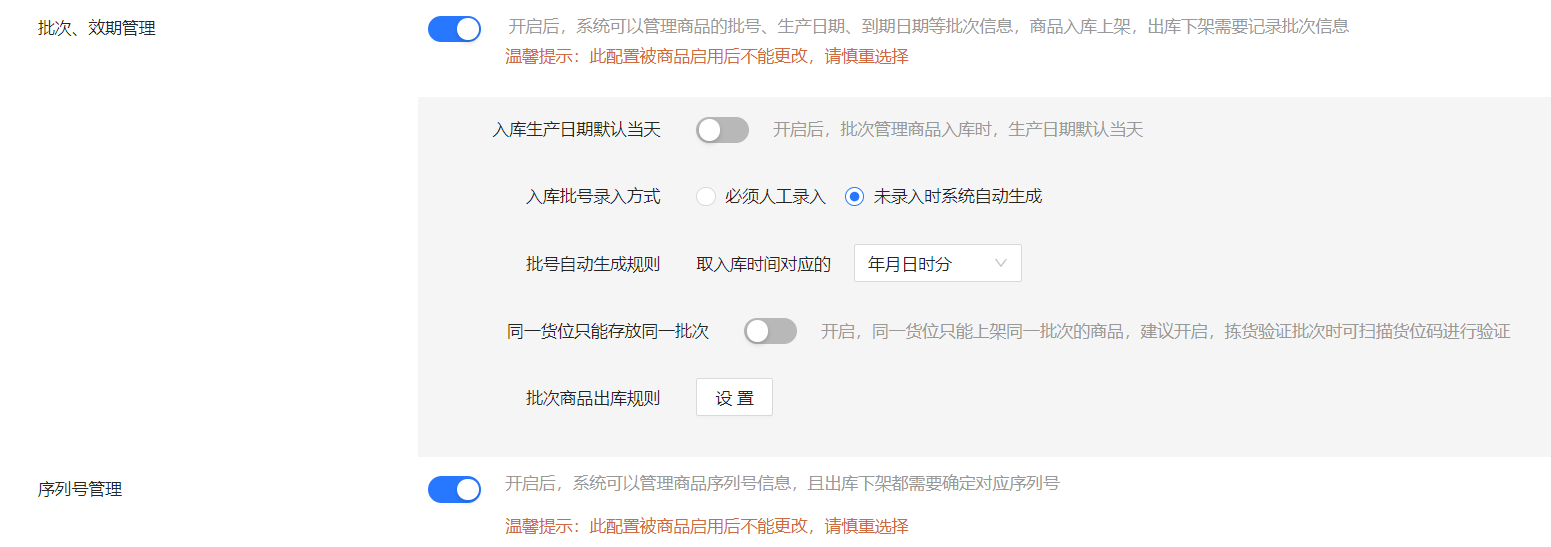1551x547 pixels.
Task: Click the 设置 button for 批次商品出库规则
Action: pyautogui.click(x=734, y=397)
